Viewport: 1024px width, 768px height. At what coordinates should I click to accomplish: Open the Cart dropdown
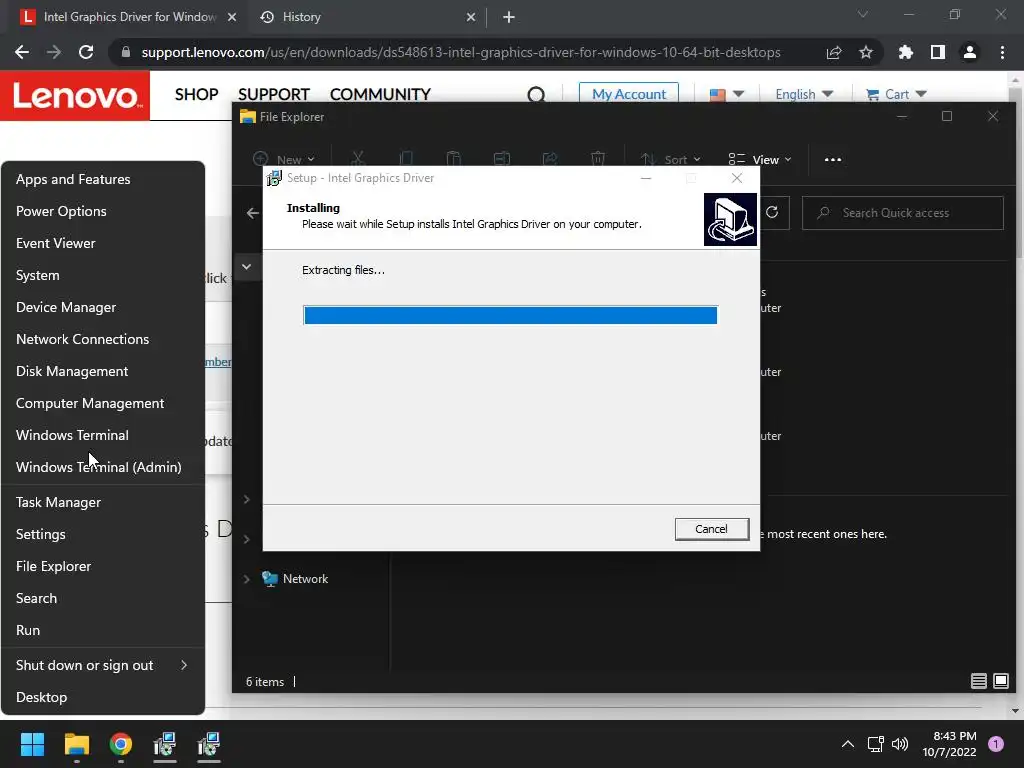click(896, 94)
